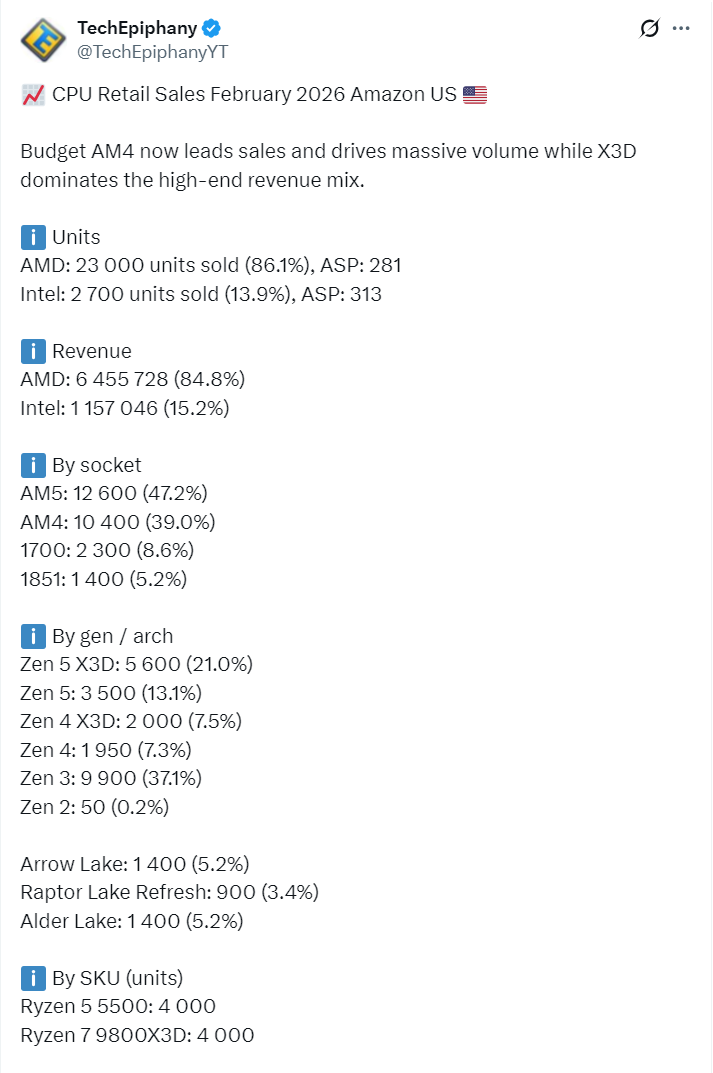Open the three-dot More options menu
Viewport: 713px width, 1073px height.
682,28
